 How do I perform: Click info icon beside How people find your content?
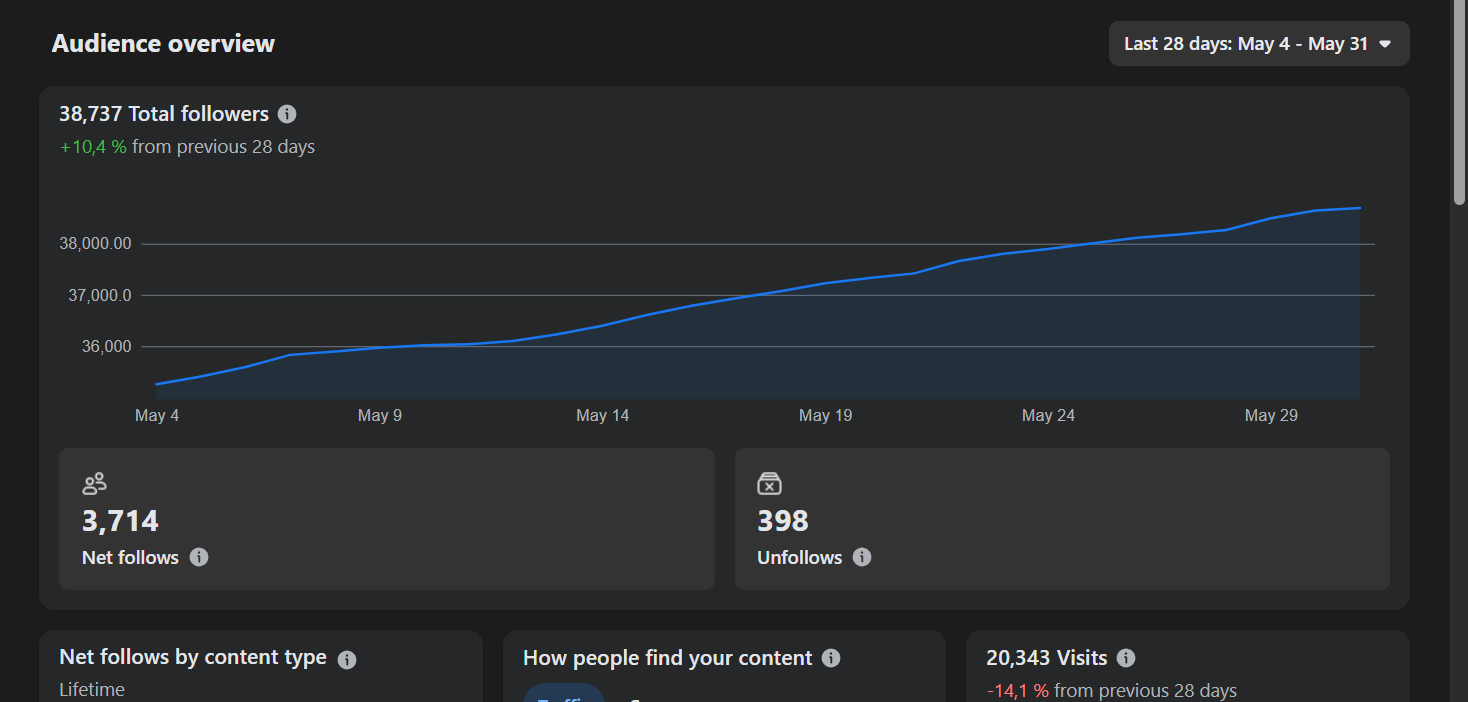pos(831,658)
